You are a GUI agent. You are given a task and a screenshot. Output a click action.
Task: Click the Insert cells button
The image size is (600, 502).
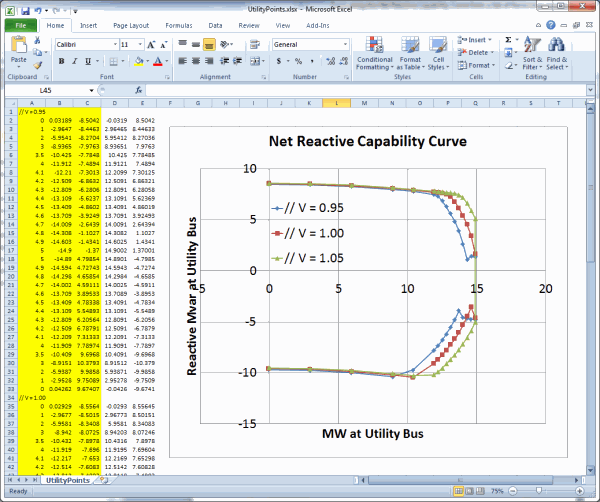click(474, 40)
